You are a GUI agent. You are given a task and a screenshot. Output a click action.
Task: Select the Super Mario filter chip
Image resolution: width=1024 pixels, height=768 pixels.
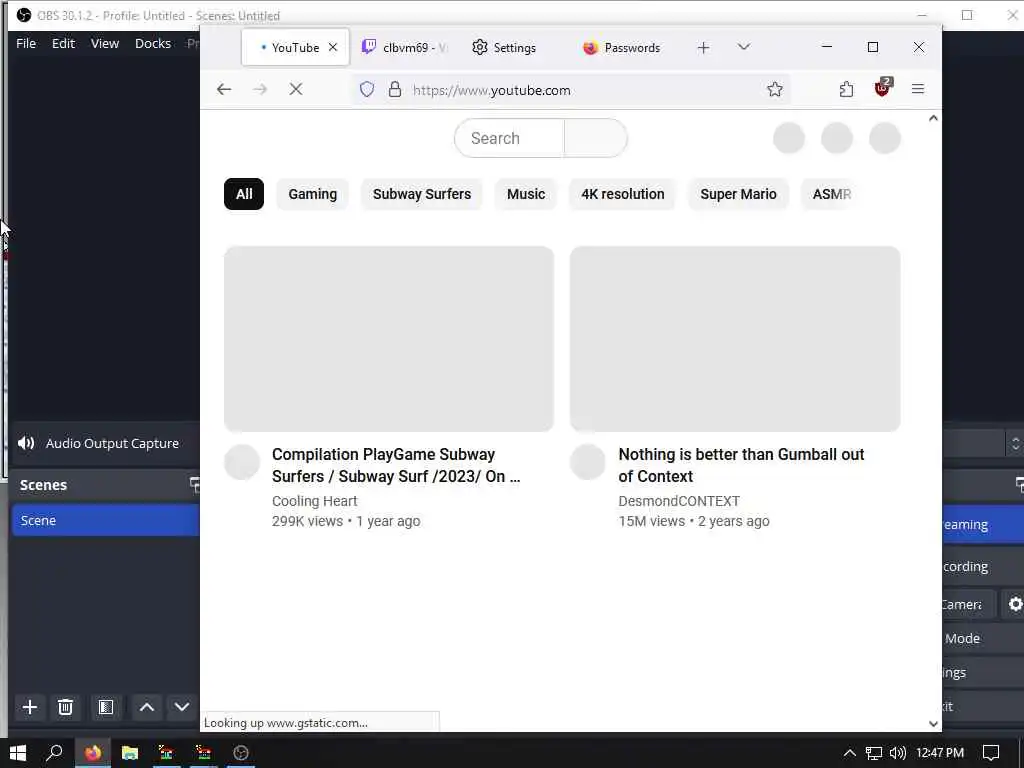739,194
